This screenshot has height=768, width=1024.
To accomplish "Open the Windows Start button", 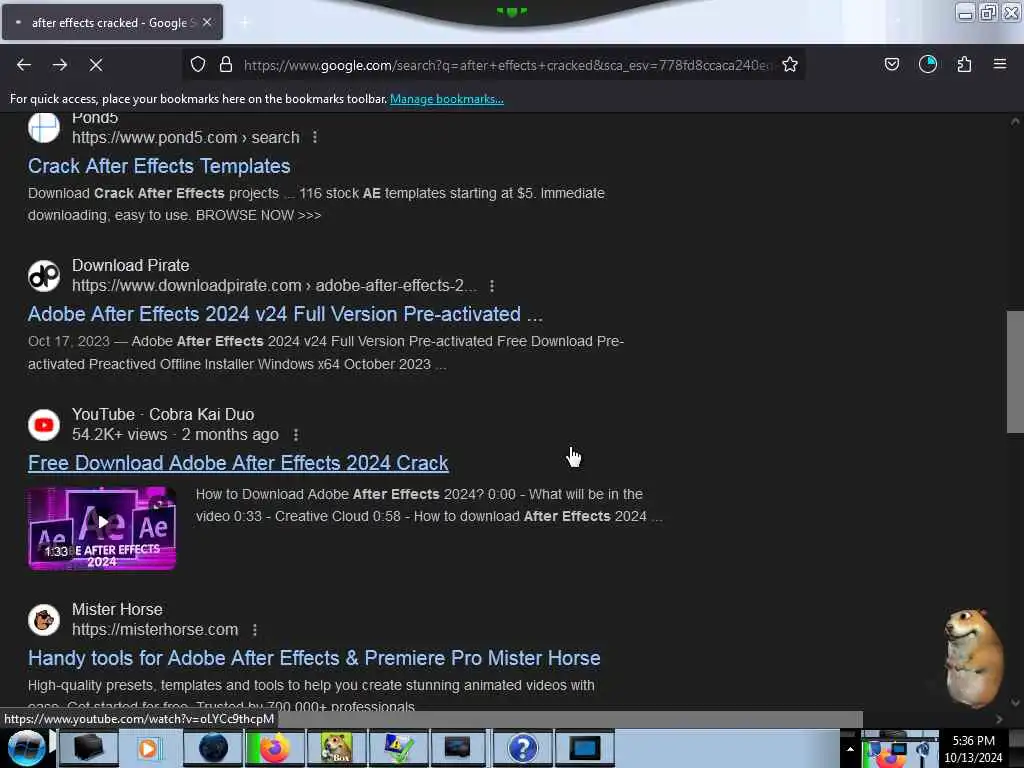I will click(x=25, y=748).
